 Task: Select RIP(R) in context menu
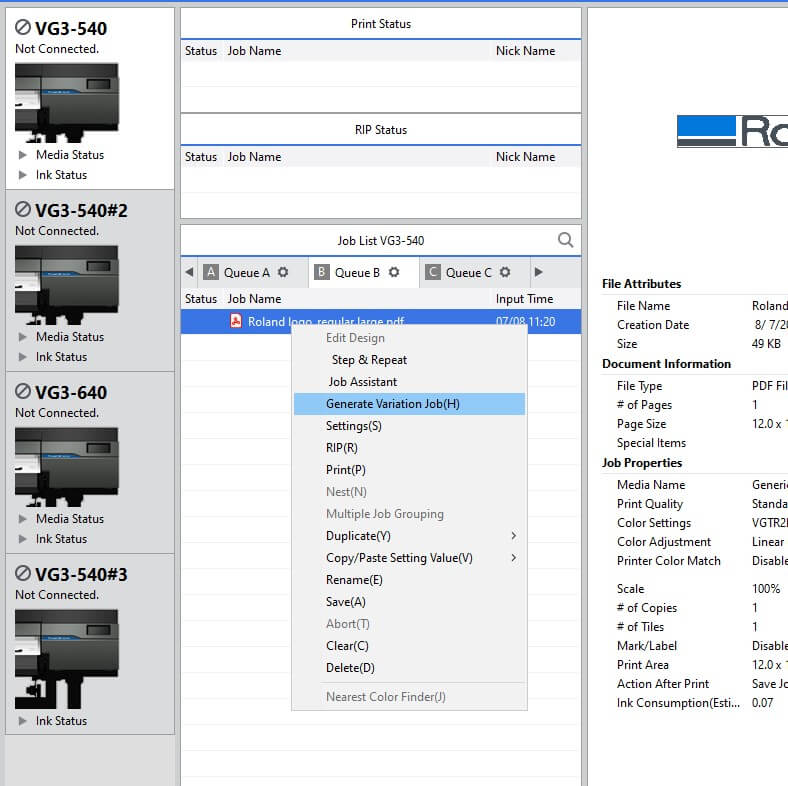(x=342, y=448)
